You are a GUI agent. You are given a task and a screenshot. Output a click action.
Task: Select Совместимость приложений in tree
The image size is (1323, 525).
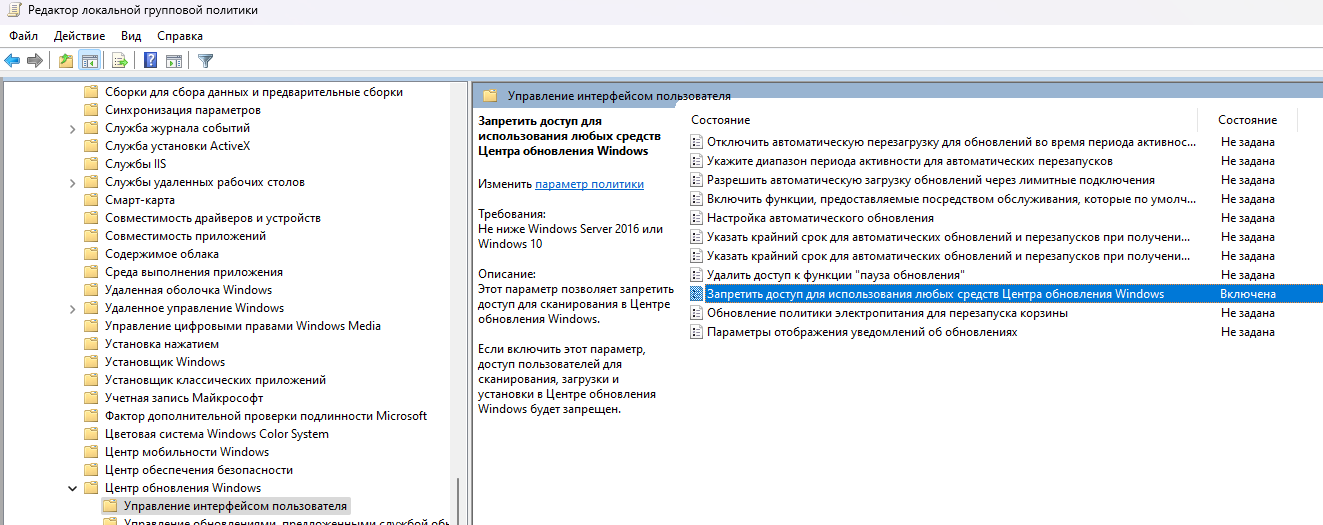coord(185,236)
